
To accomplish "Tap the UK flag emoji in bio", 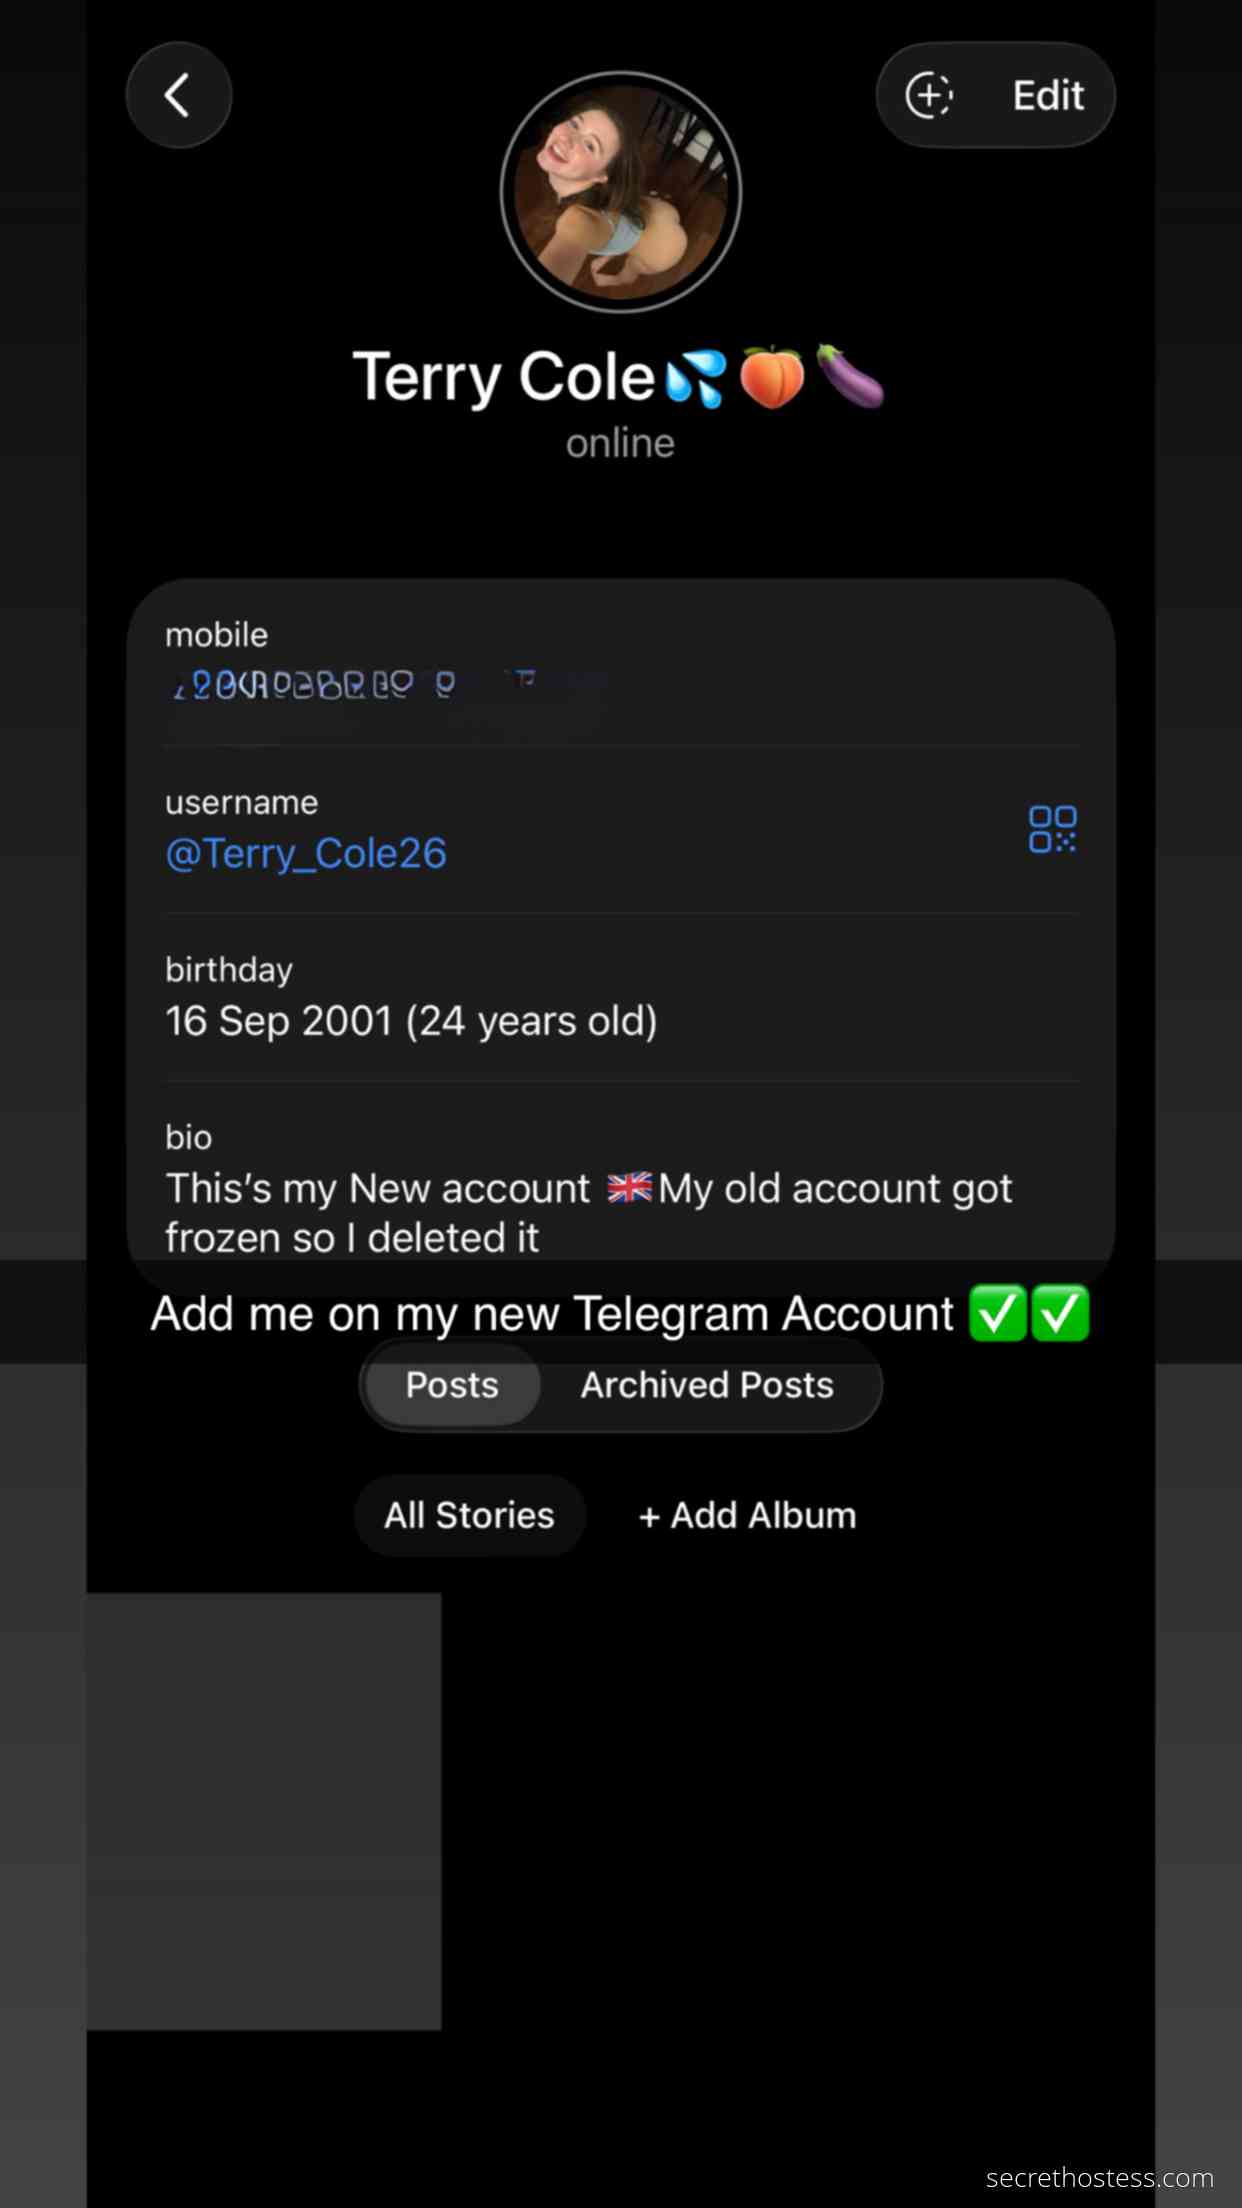I will pyautogui.click(x=629, y=1188).
